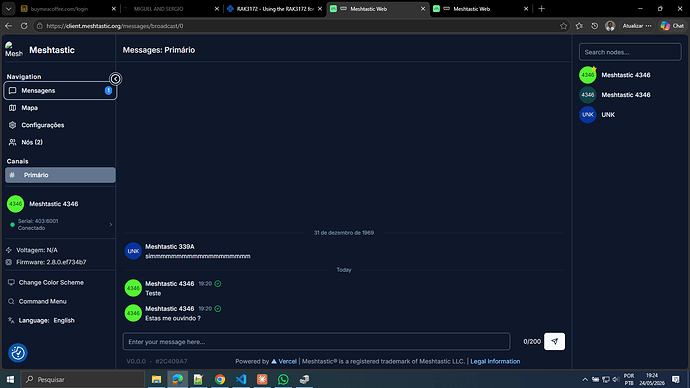Reload the page

pyautogui.click(x=24, y=26)
